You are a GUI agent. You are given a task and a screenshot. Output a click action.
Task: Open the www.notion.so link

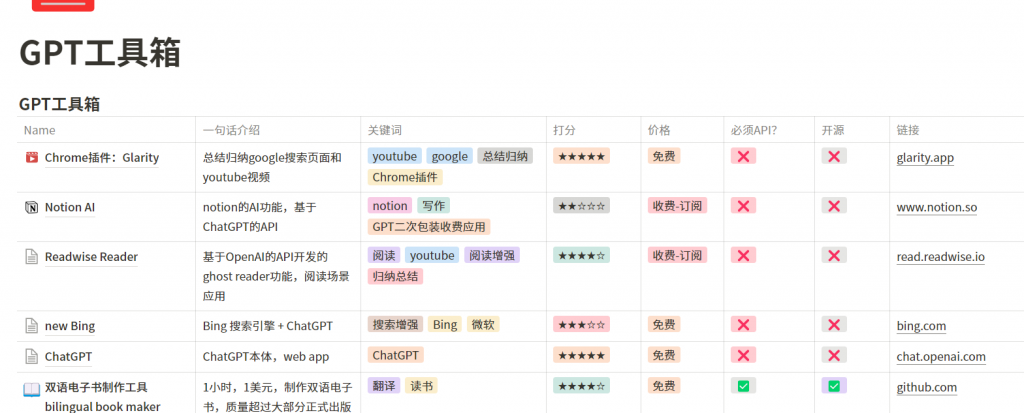point(936,208)
